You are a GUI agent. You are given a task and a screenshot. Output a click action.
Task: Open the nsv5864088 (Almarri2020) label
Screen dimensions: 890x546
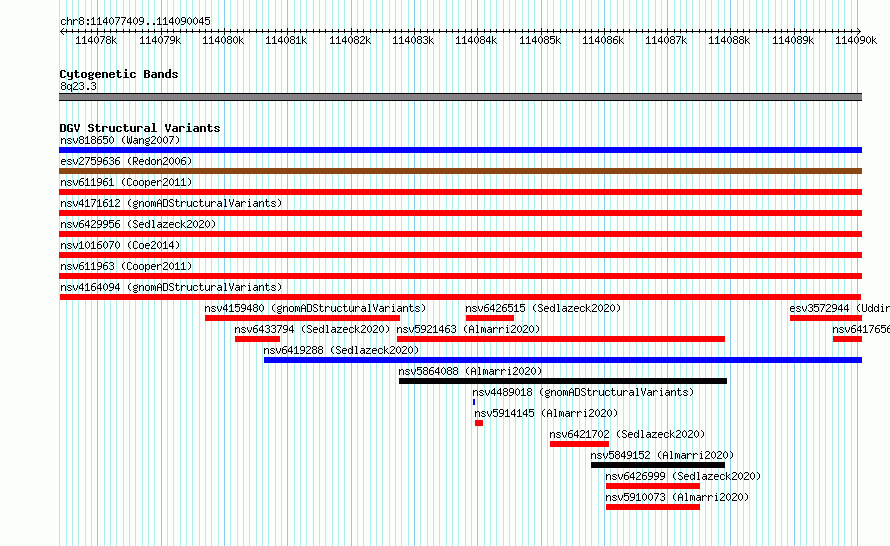(470, 371)
